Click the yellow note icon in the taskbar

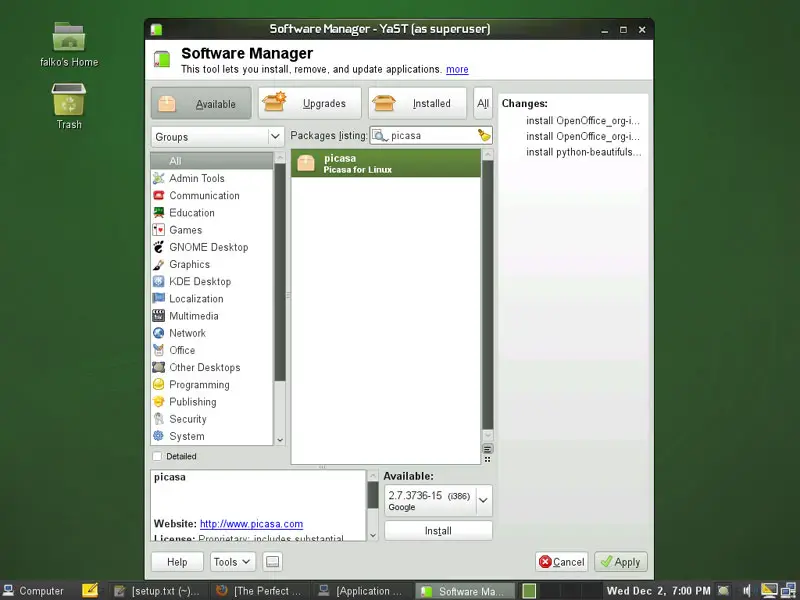90,590
